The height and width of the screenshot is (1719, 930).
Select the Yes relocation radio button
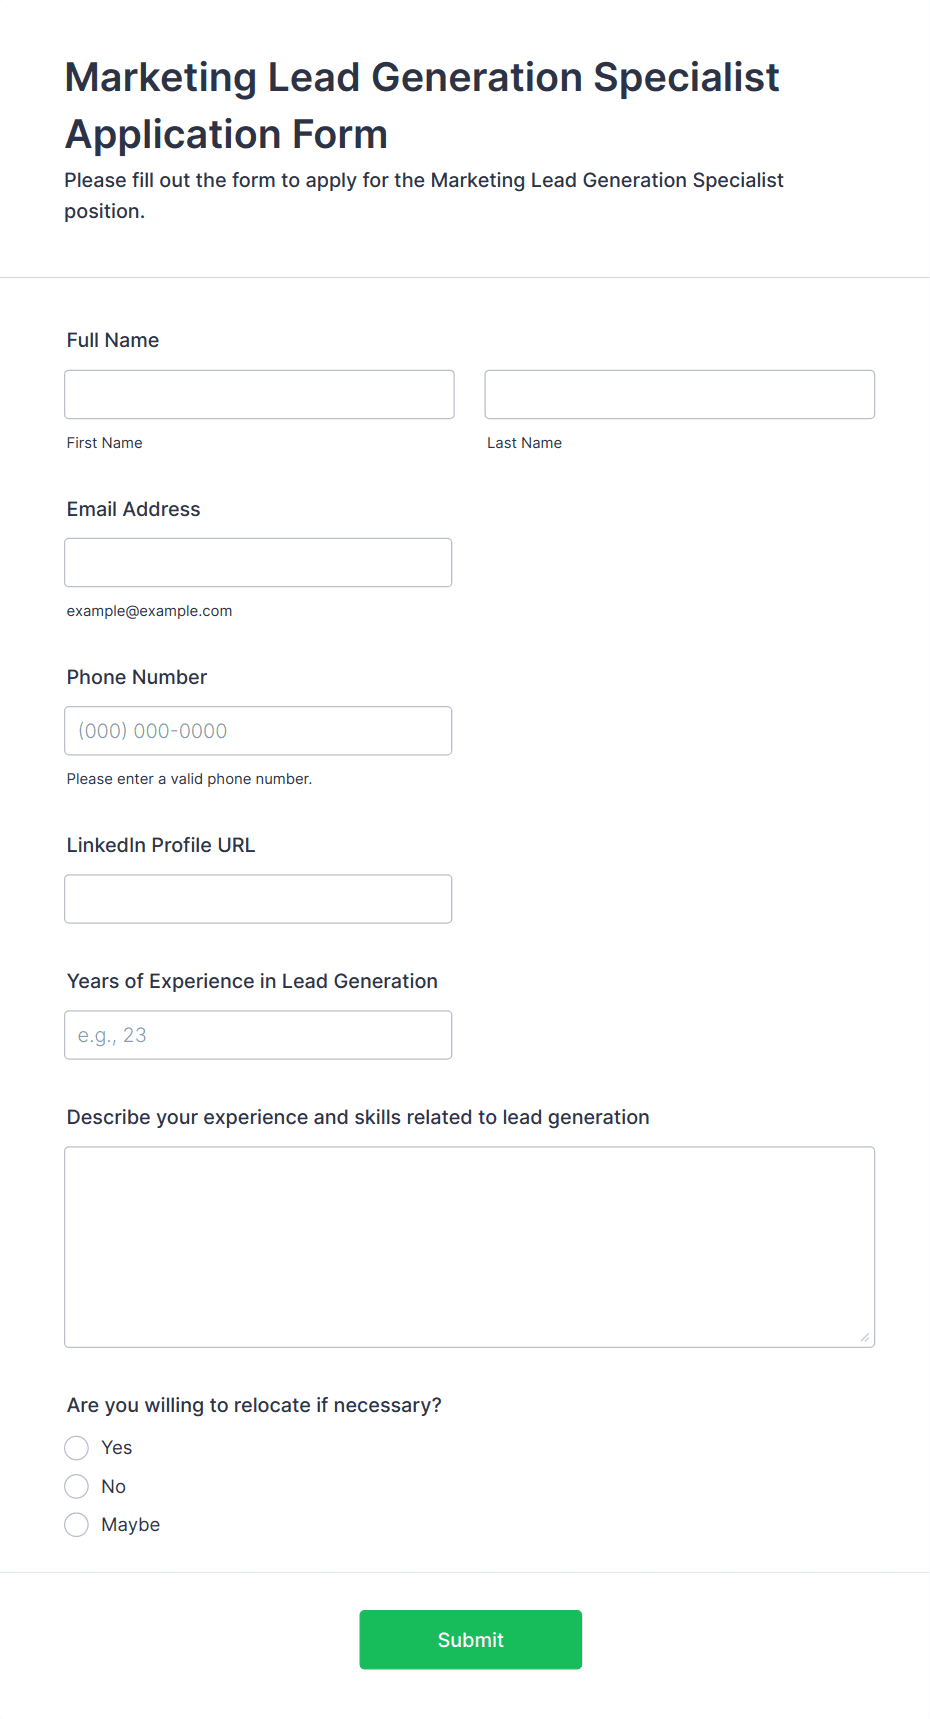click(77, 1447)
